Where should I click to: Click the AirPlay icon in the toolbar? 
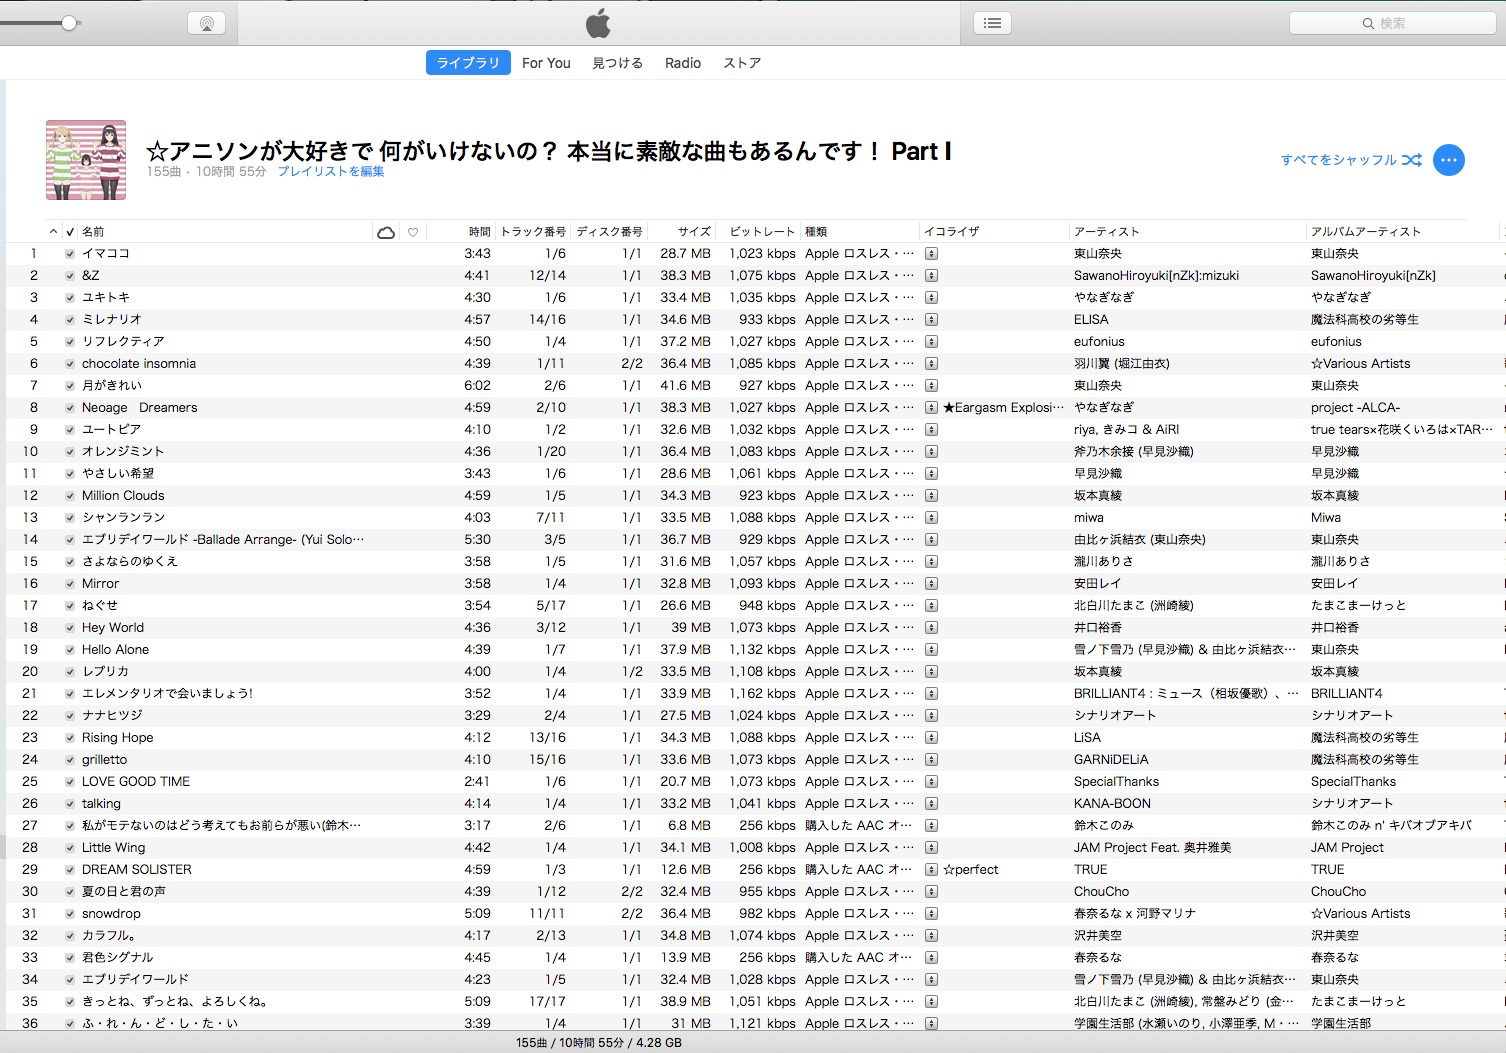pos(206,23)
